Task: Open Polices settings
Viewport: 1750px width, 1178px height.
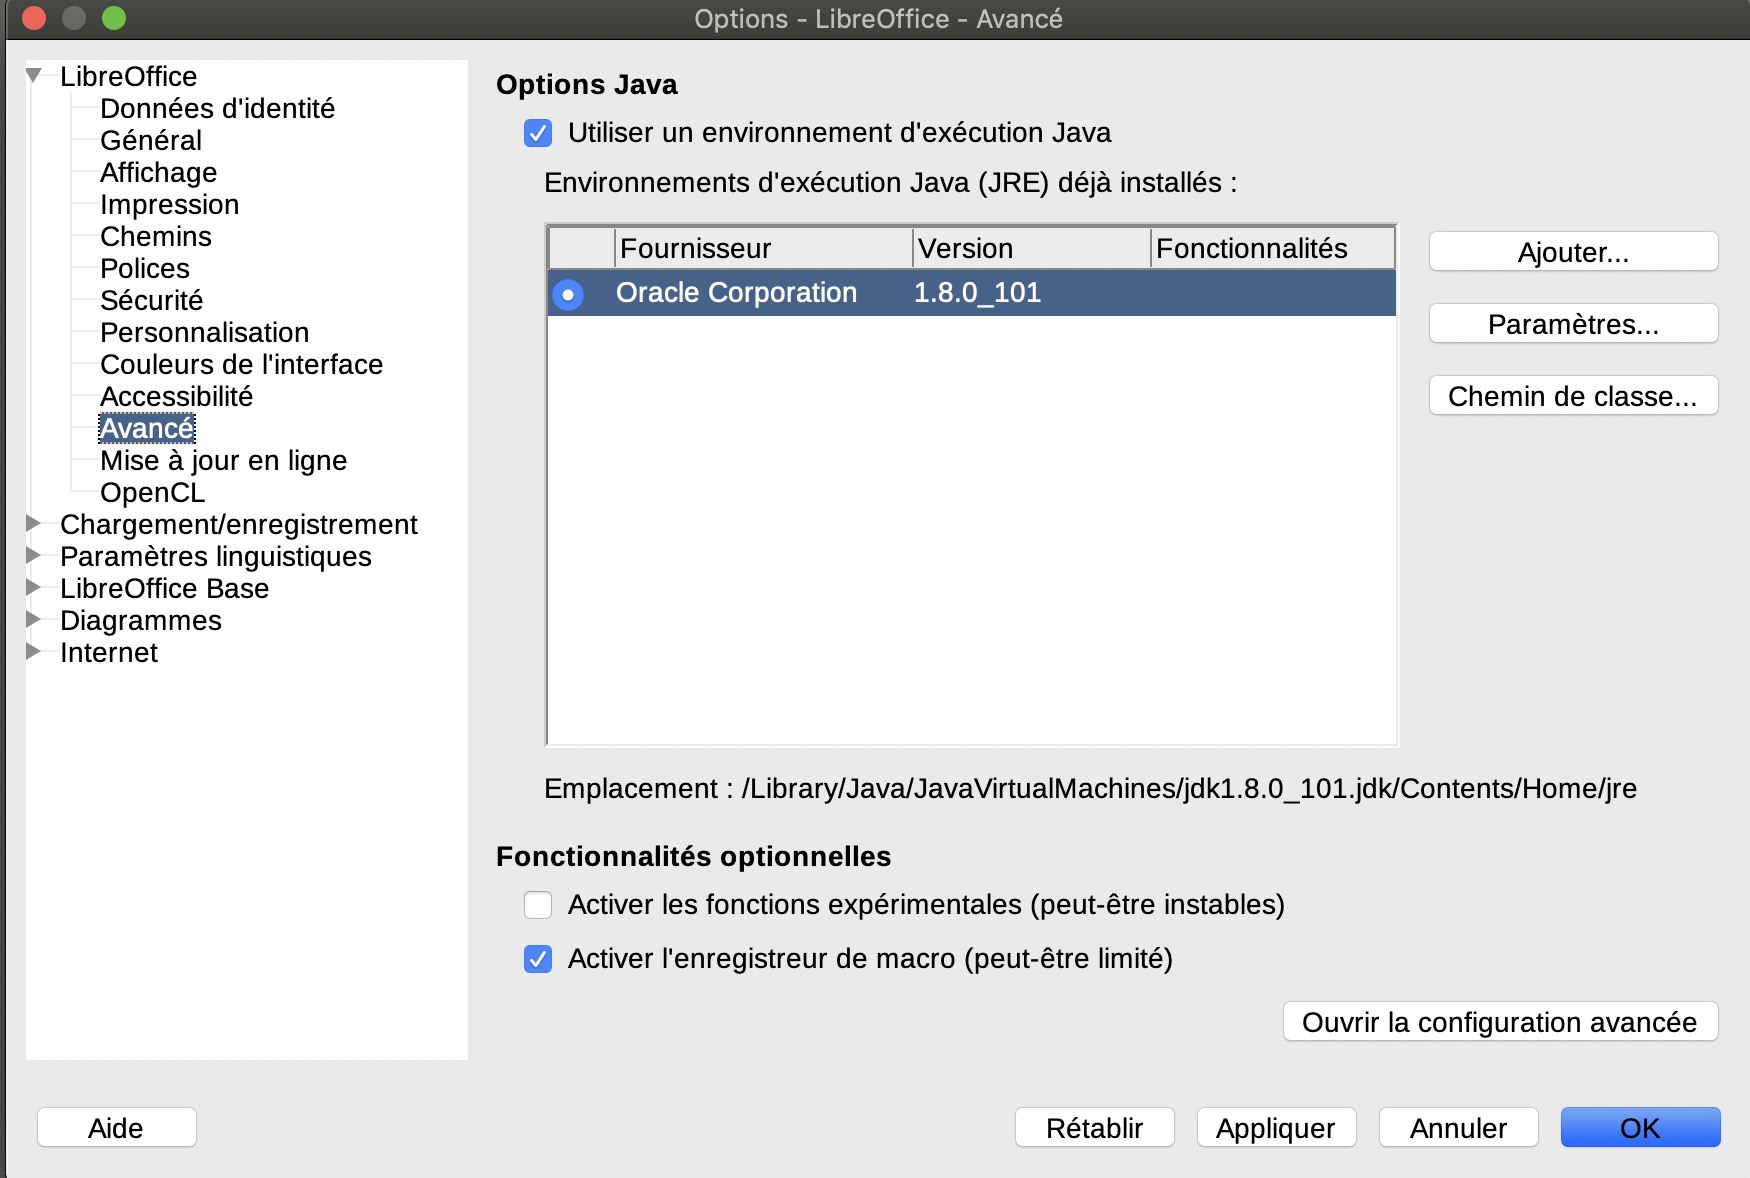Action: coord(145,268)
